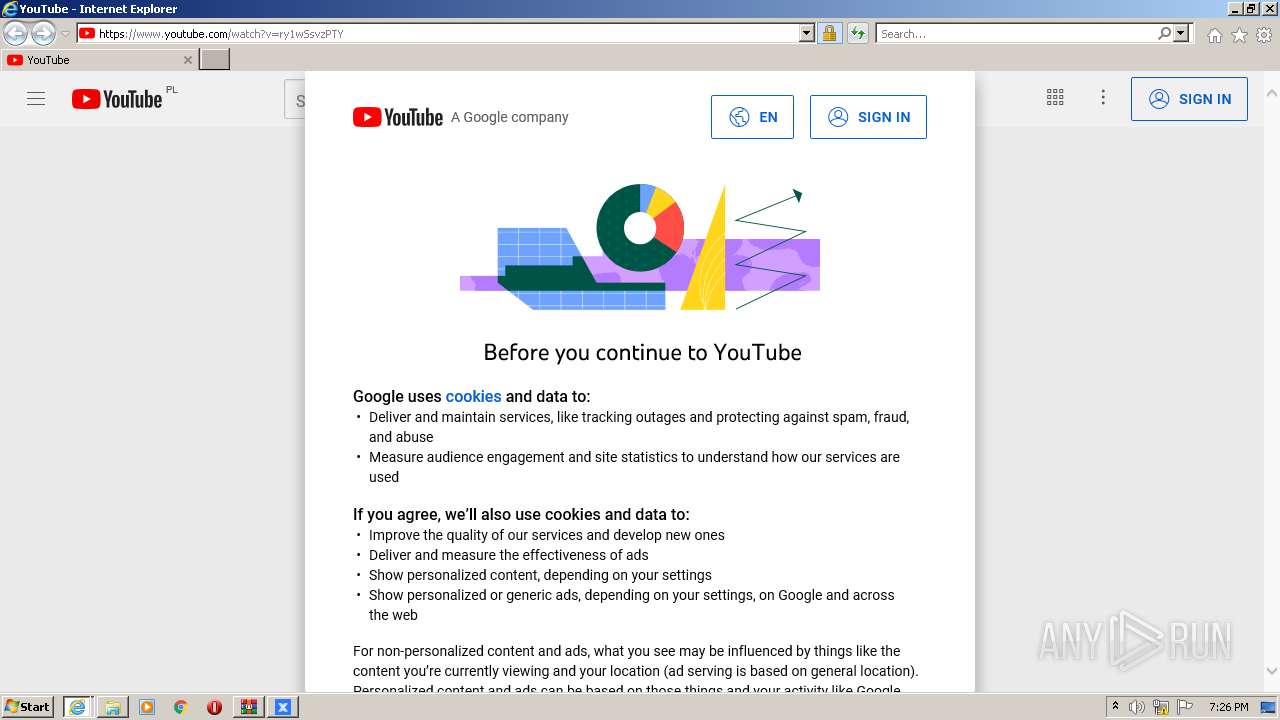Change language with the EN button
This screenshot has height=720, width=1280.
pyautogui.click(x=752, y=117)
